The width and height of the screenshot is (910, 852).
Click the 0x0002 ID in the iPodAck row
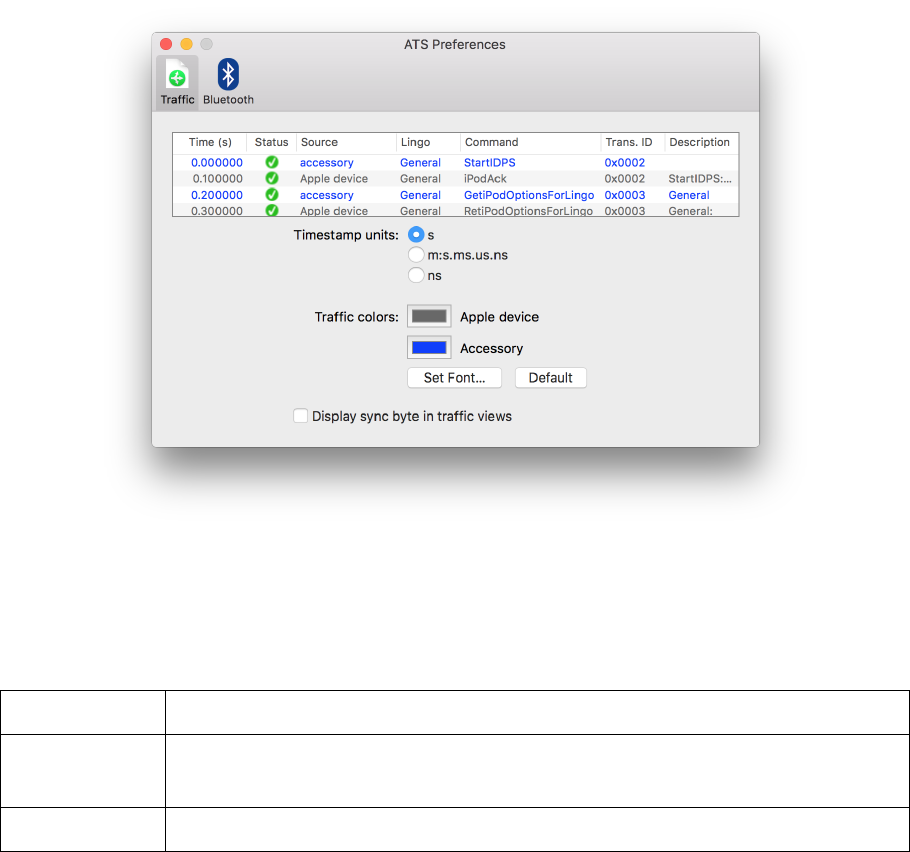[x=624, y=179]
